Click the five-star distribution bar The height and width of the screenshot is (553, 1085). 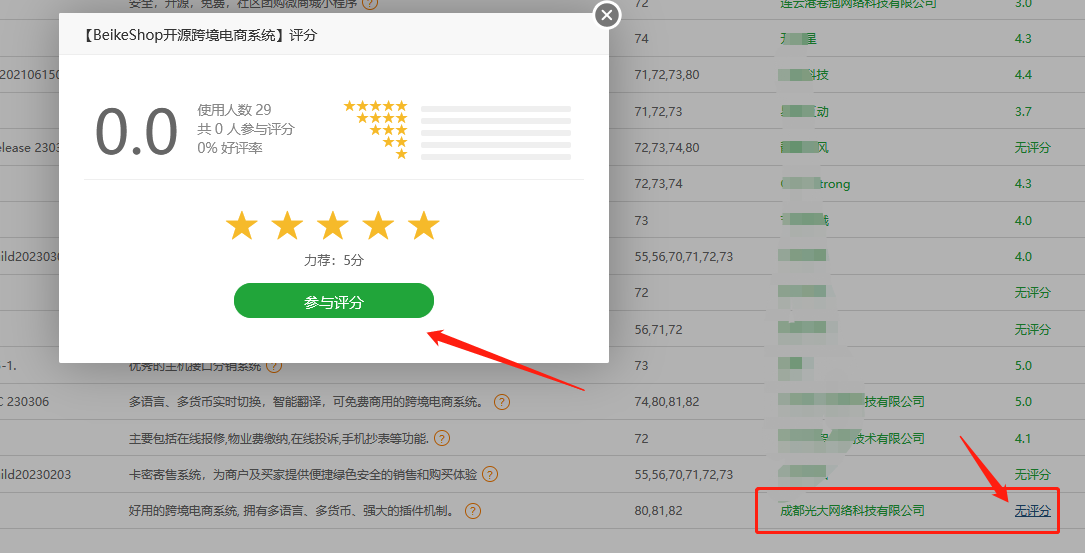(495, 109)
